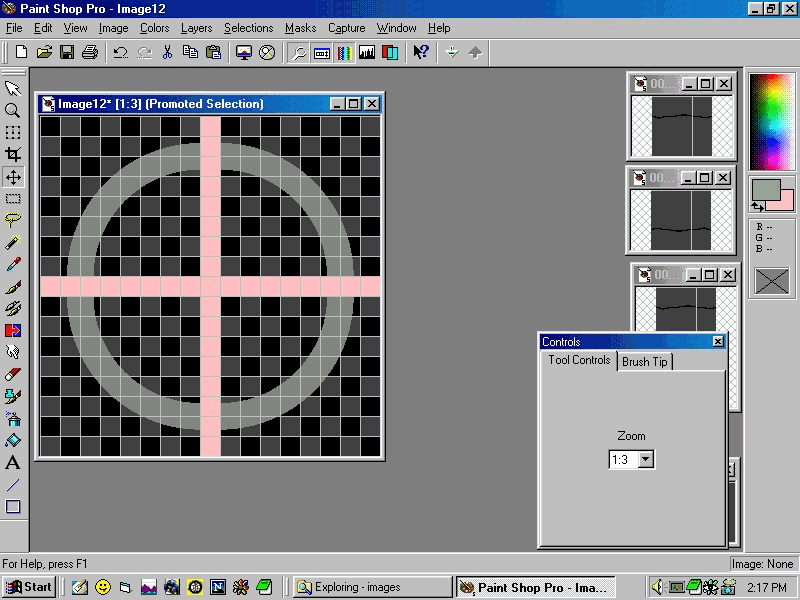The width and height of the screenshot is (800, 600).
Task: Select the Magic Wand tool
Action: pos(13,242)
